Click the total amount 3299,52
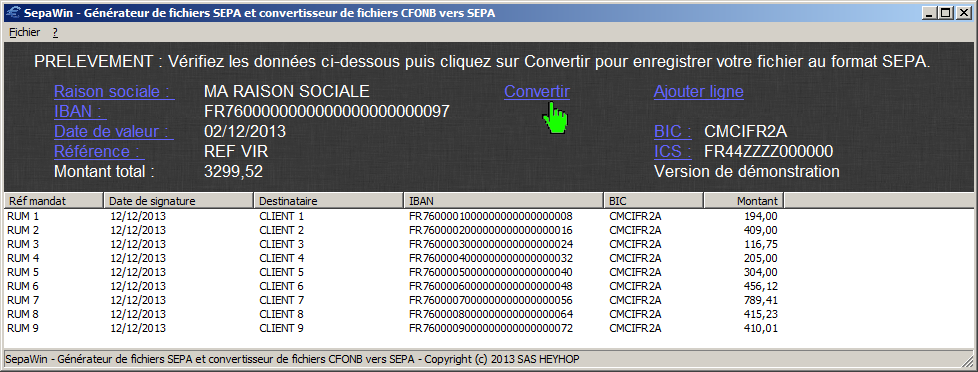The height and width of the screenshot is (372, 978). (233, 172)
